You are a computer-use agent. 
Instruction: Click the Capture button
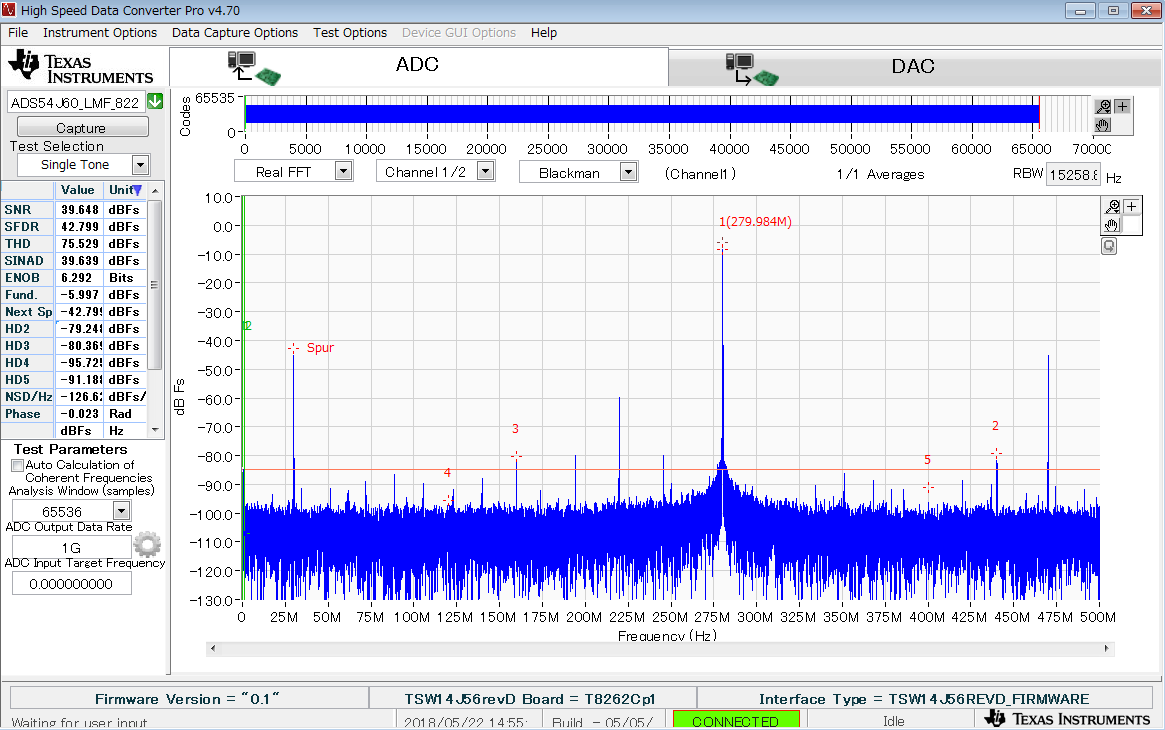click(82, 127)
